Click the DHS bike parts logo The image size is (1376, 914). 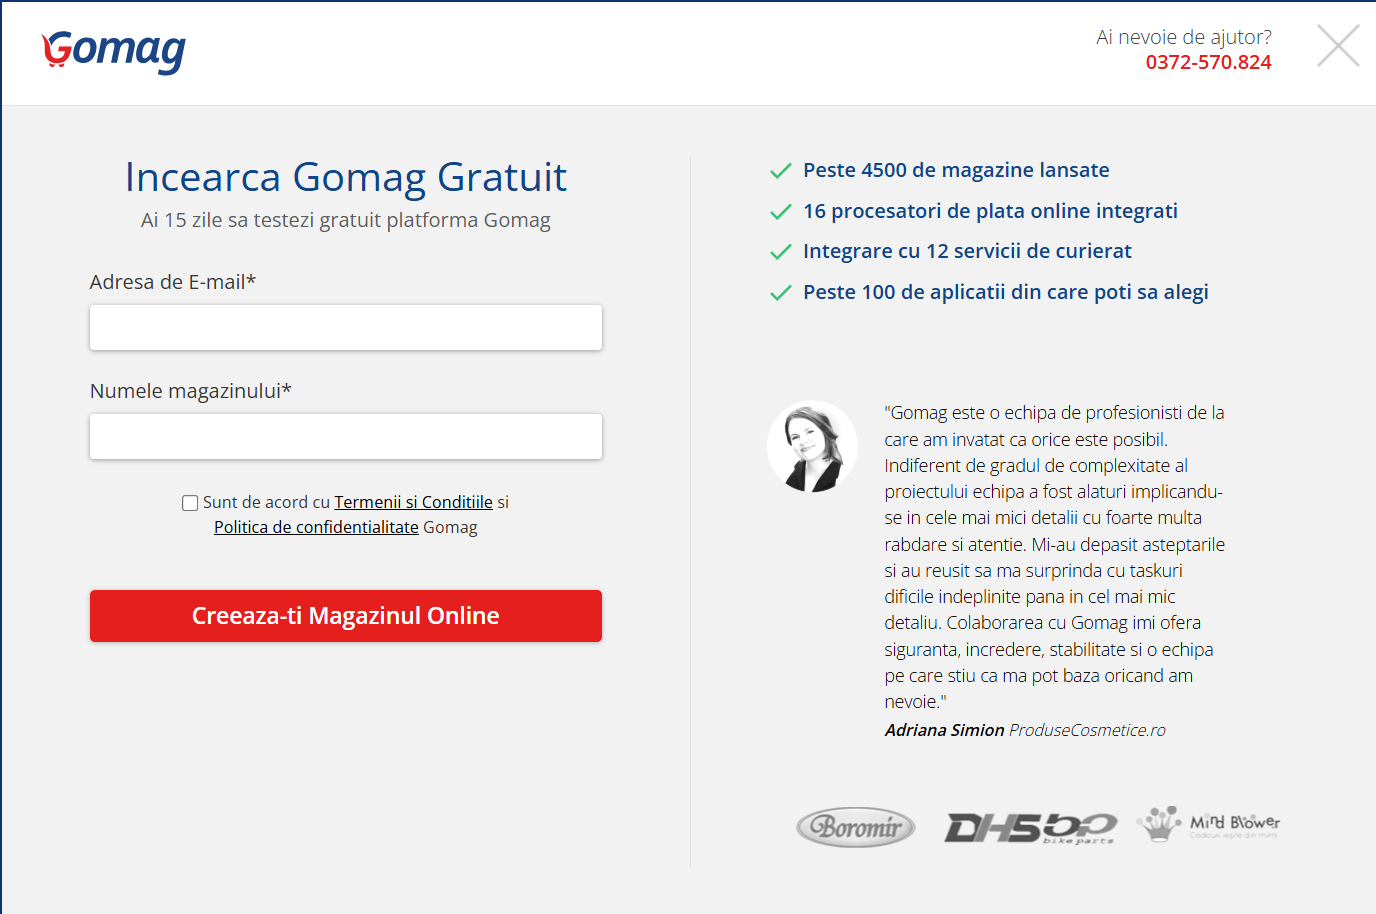click(x=1031, y=828)
